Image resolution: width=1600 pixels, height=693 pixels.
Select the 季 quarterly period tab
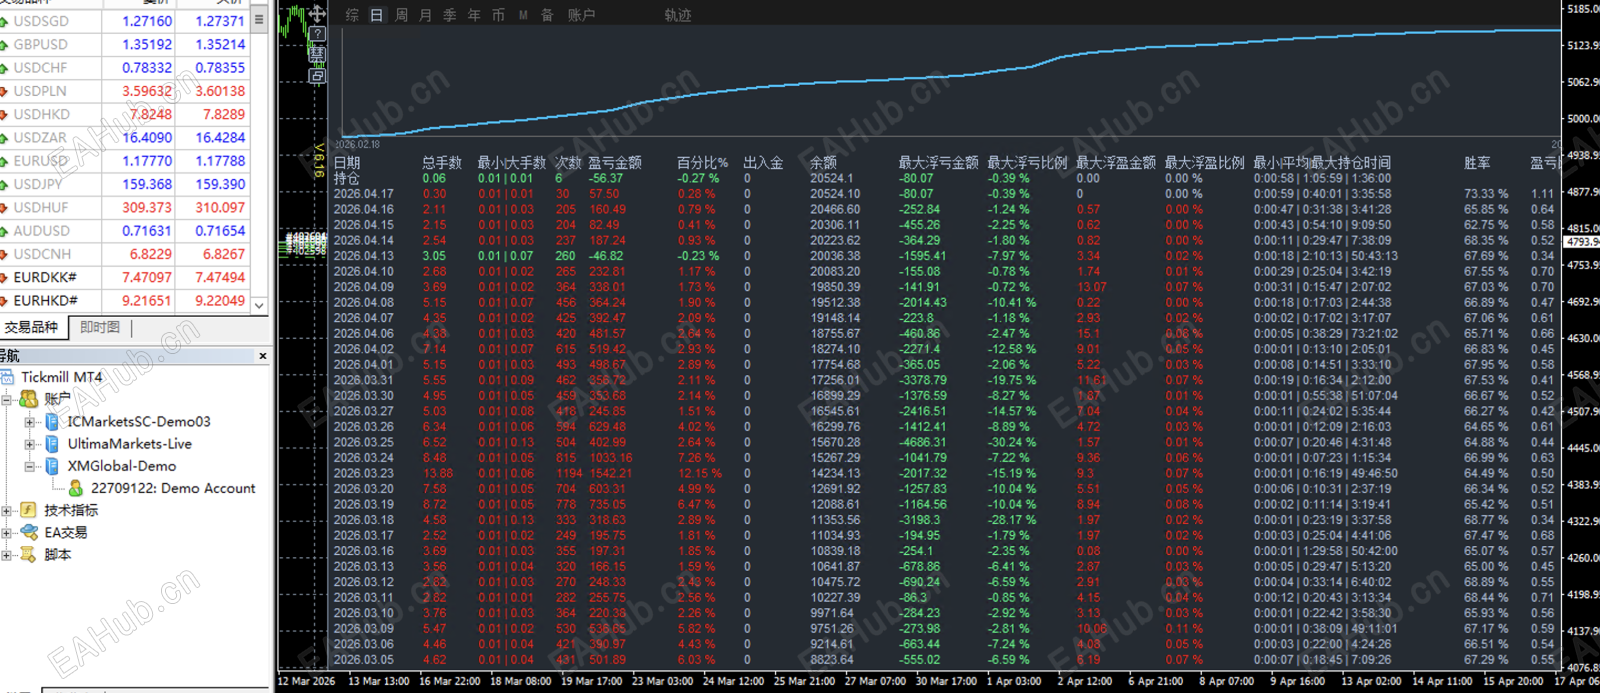tap(450, 15)
